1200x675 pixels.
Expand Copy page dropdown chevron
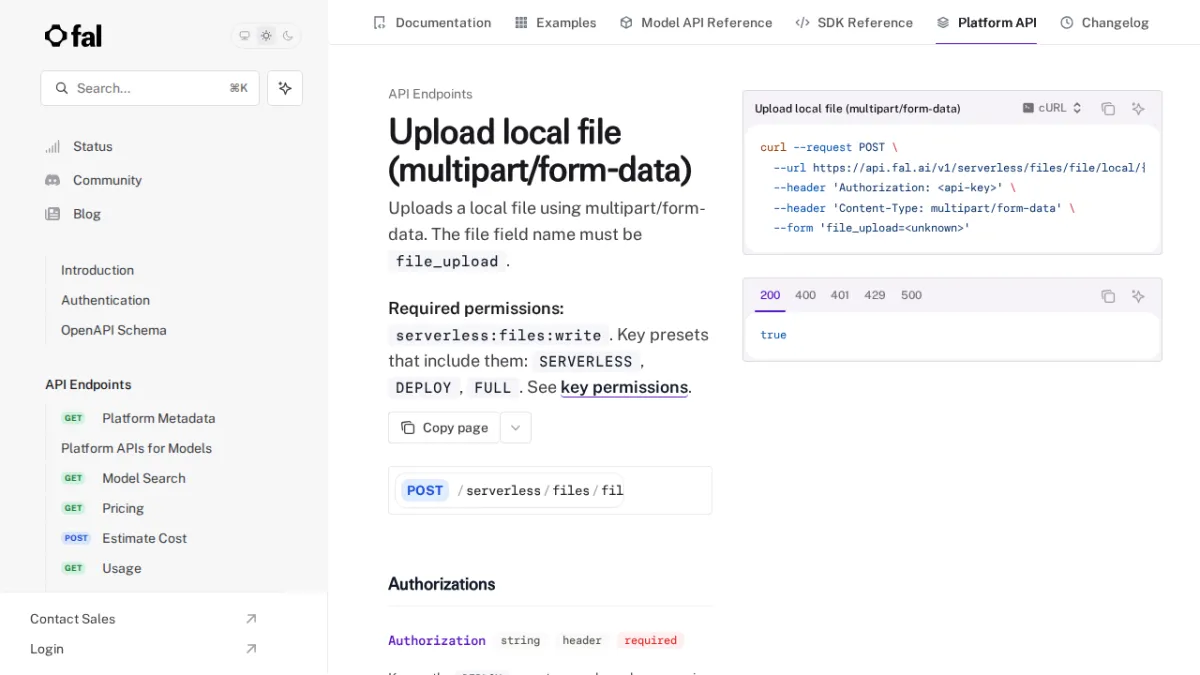click(x=516, y=427)
